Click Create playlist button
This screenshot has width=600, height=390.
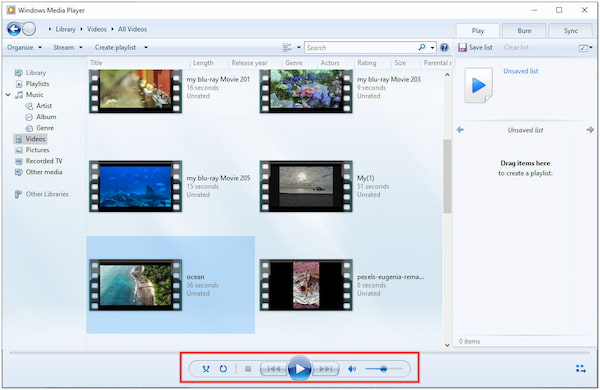pos(115,47)
